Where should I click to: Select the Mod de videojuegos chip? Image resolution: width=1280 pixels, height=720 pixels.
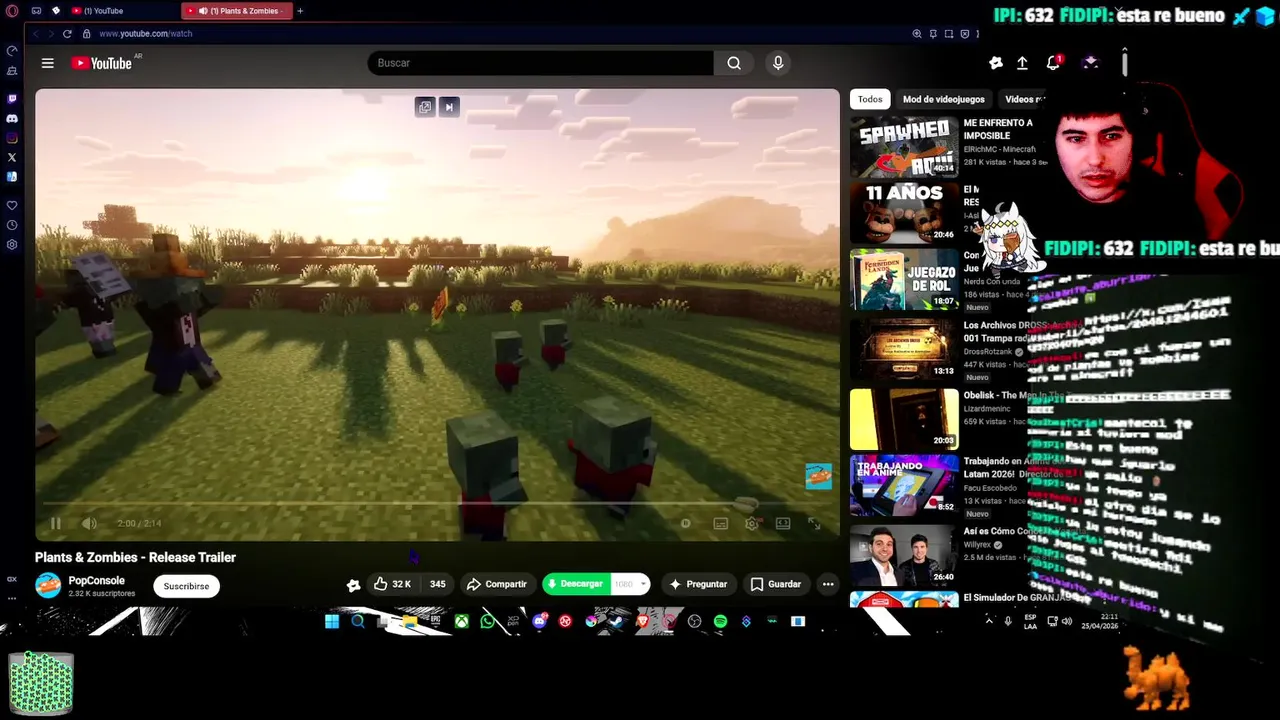point(944,99)
